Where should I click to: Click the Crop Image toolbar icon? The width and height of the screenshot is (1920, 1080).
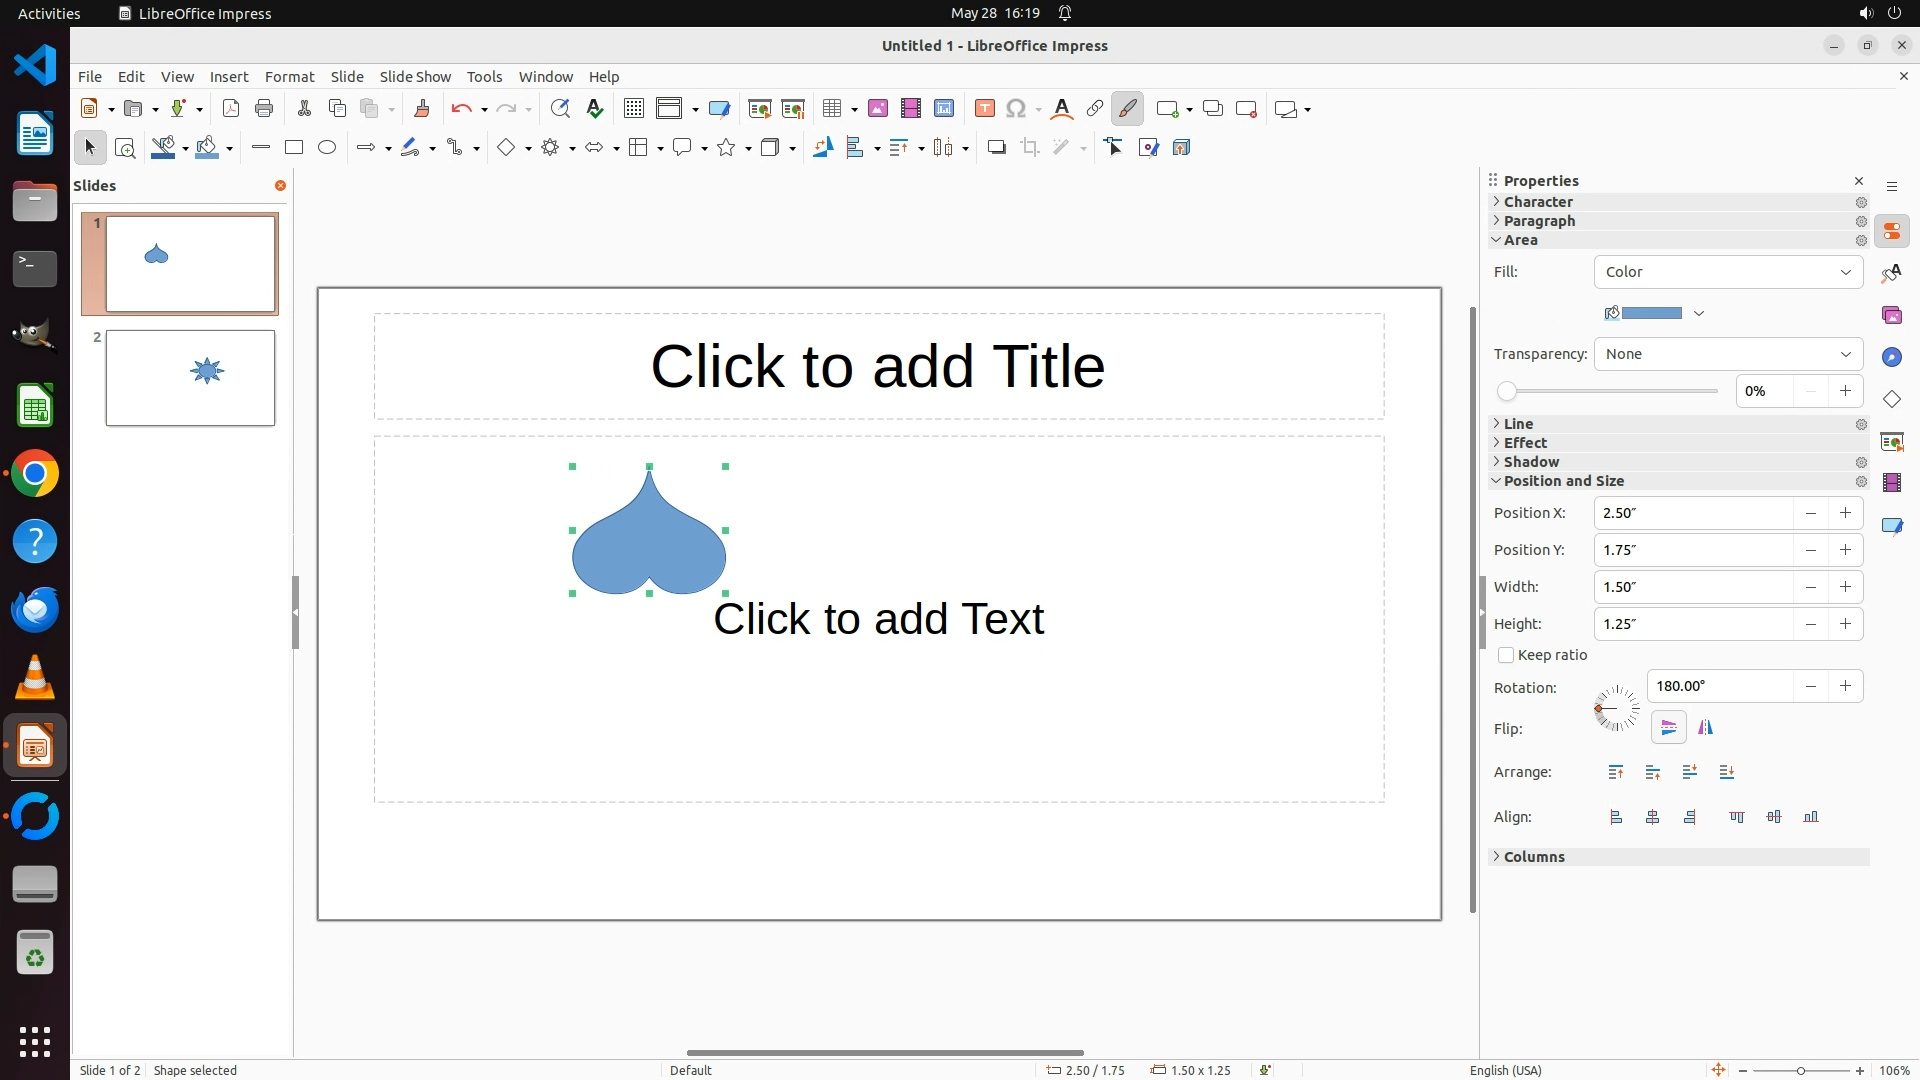click(x=1030, y=148)
